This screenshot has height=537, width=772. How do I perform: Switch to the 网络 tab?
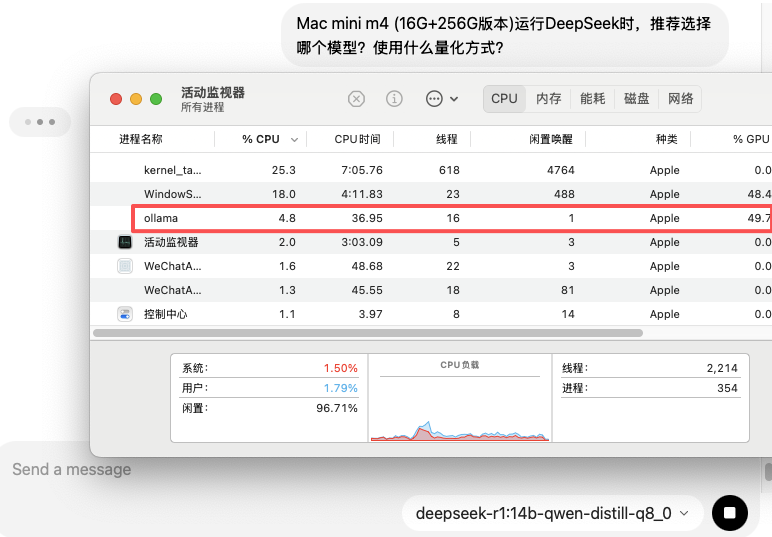click(x=680, y=99)
